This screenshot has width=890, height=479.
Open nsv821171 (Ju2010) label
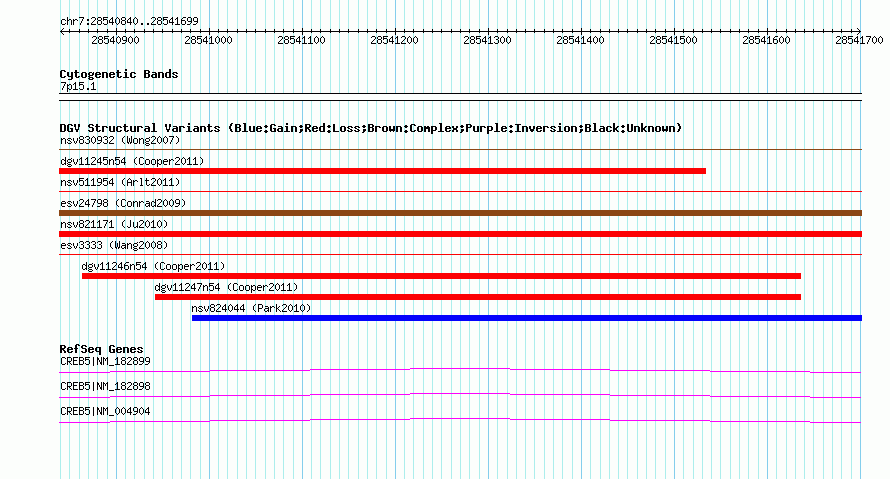coord(114,224)
